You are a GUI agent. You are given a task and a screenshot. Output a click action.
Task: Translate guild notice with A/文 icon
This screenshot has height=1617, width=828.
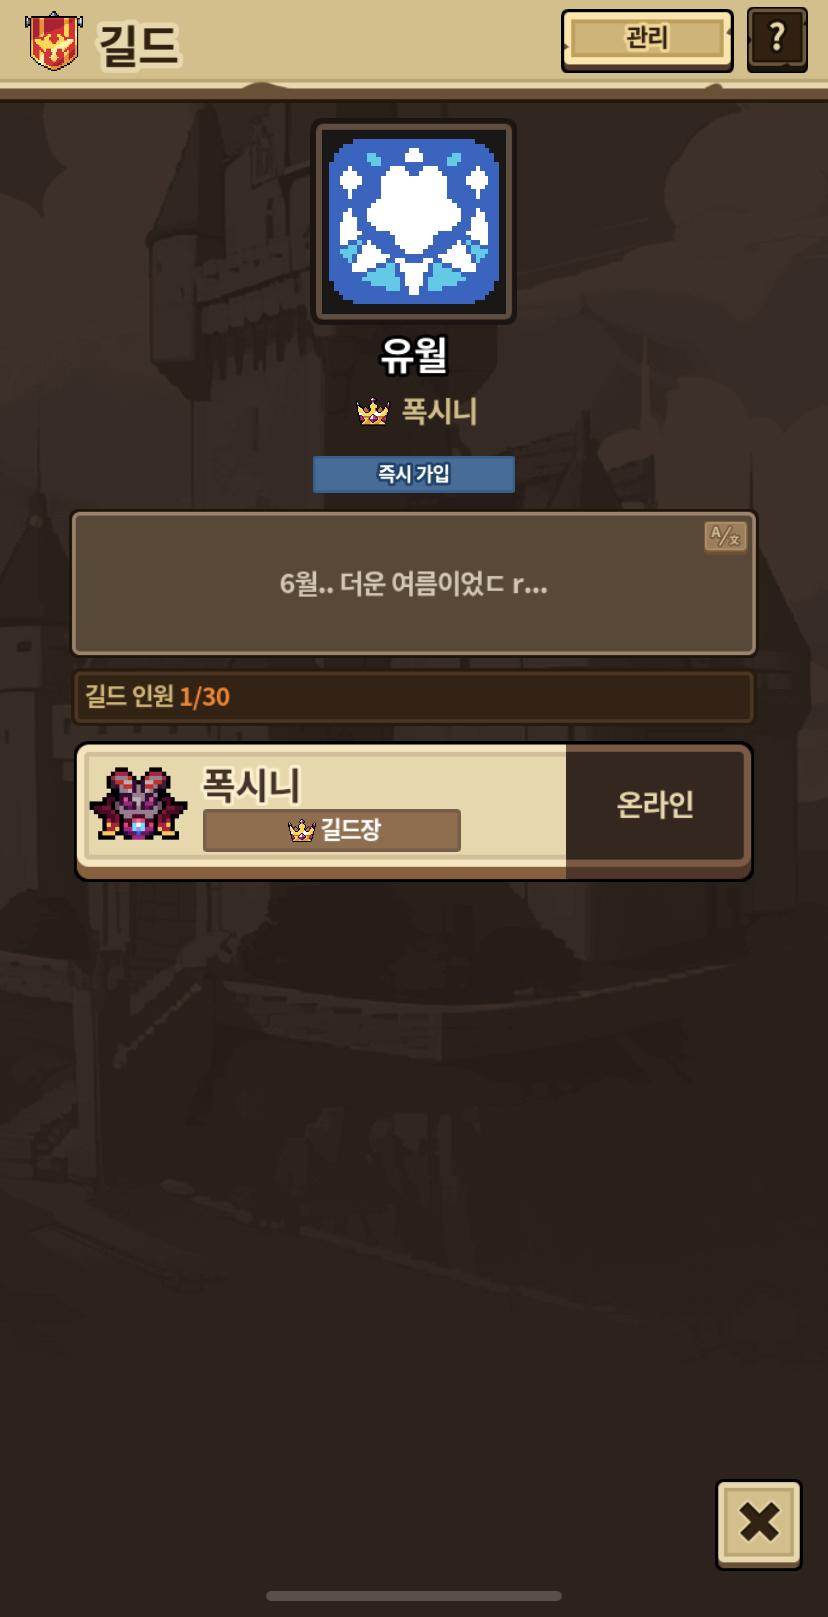[x=725, y=537]
